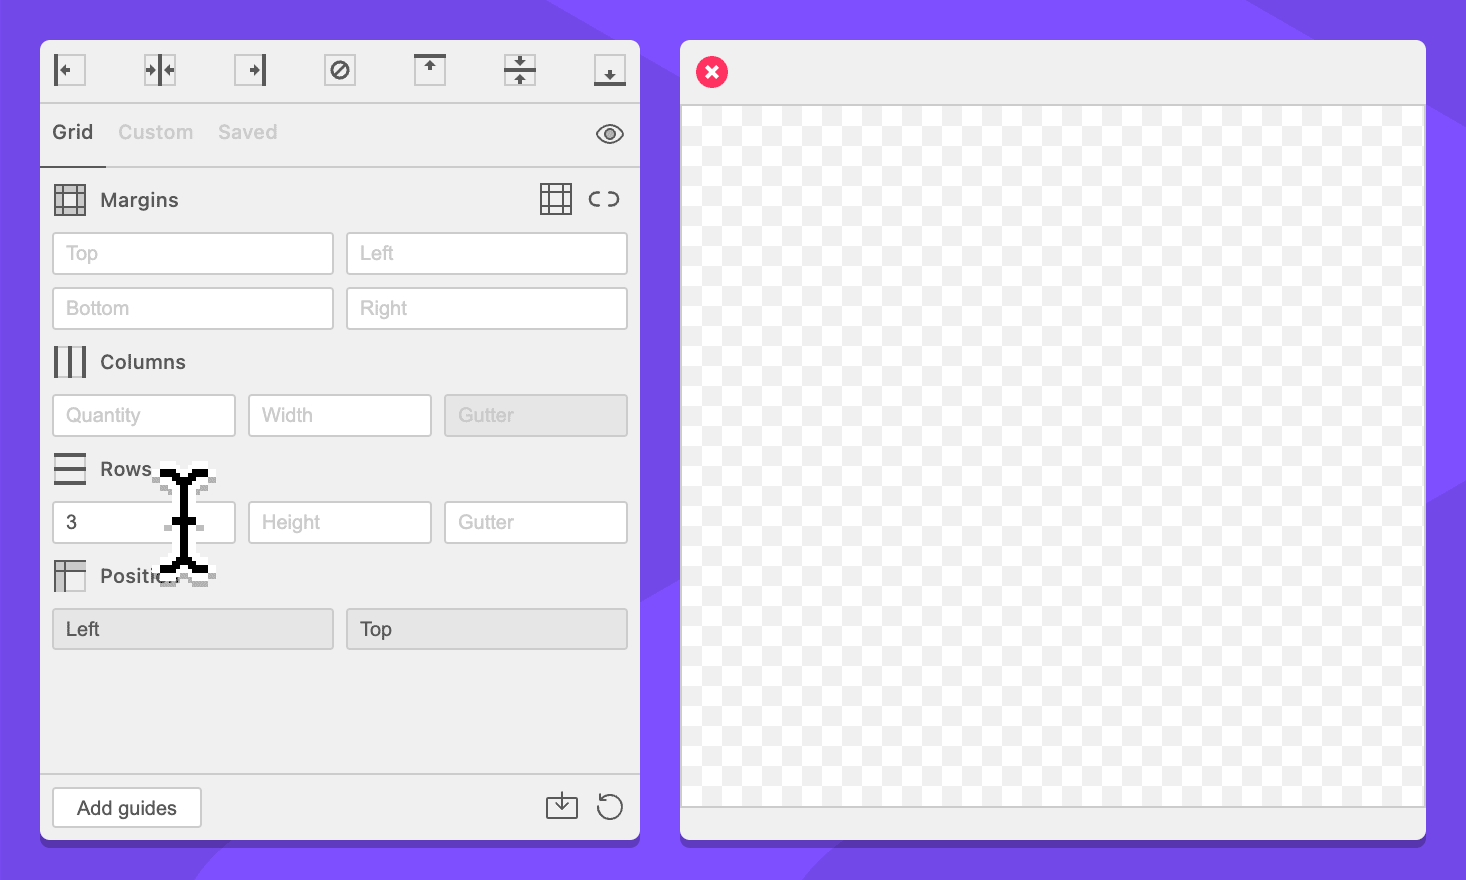Open the Saved tab

[x=248, y=132]
